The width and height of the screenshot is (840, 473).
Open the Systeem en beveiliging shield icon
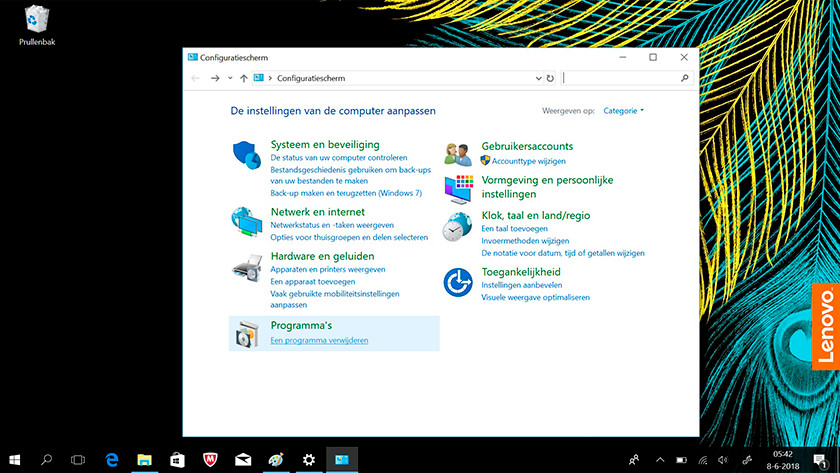click(246, 155)
